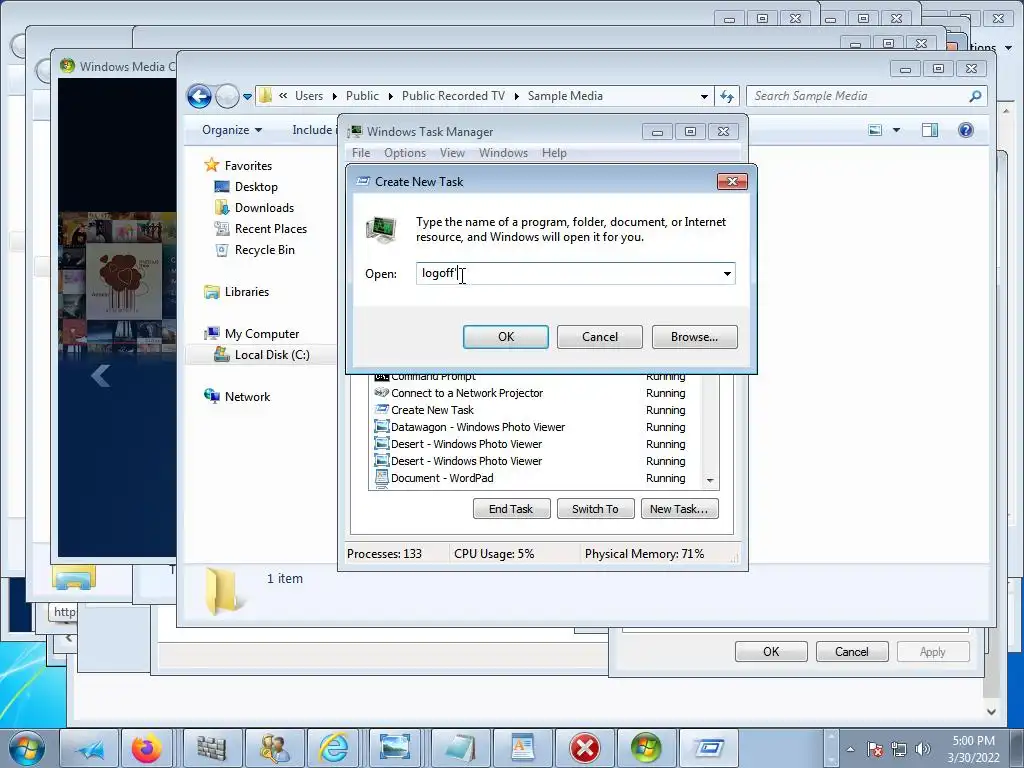The width and height of the screenshot is (1024, 768).
Task: Open Recycle Bin in navigation pane
Action: click(x=264, y=249)
